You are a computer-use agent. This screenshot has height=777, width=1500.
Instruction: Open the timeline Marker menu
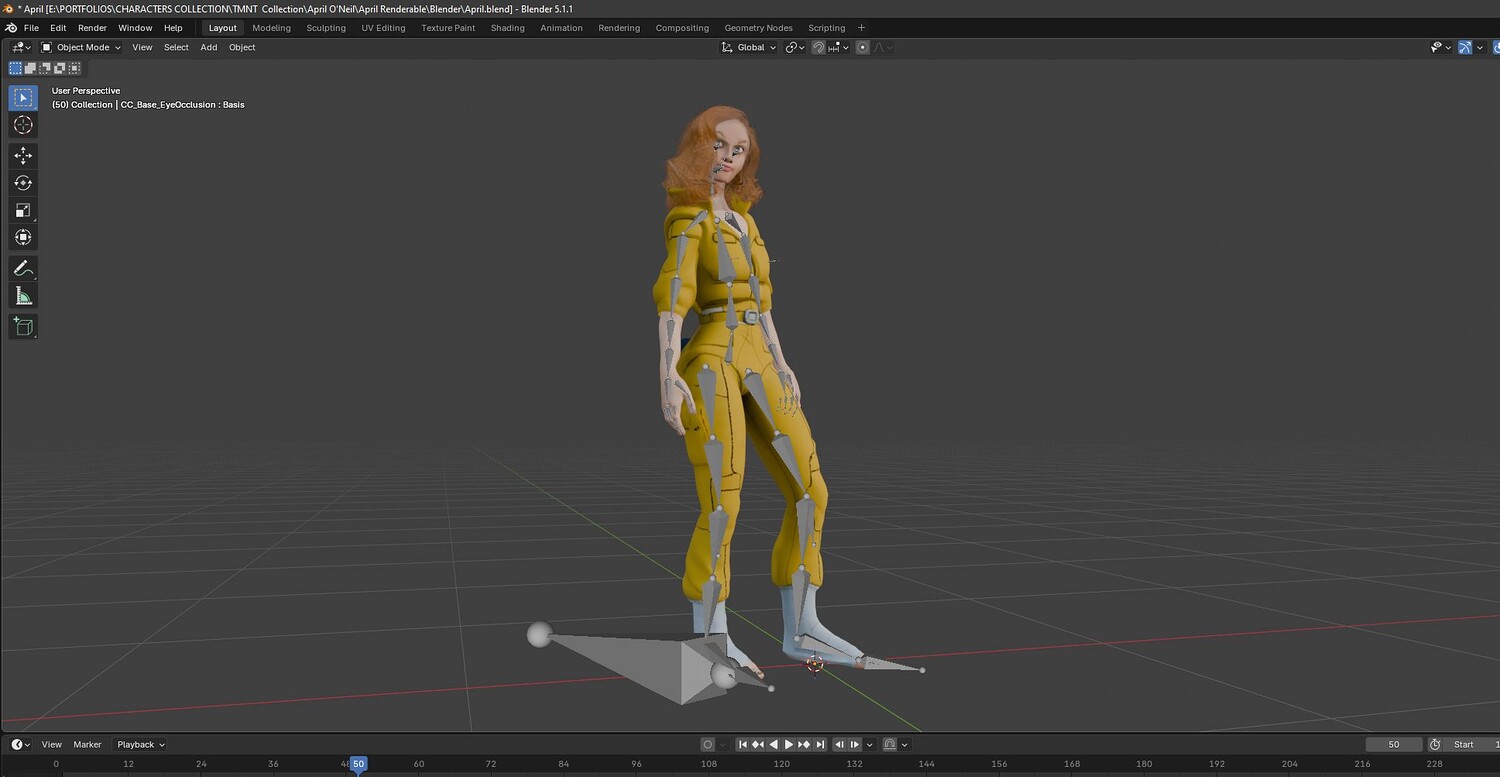88,745
